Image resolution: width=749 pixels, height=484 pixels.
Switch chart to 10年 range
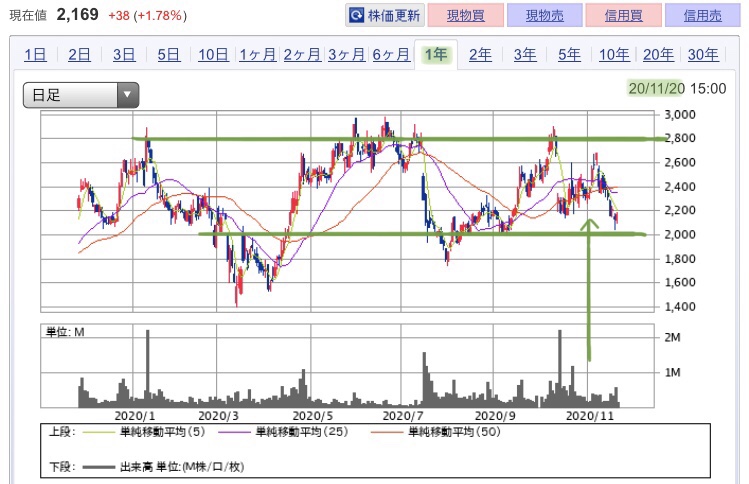point(614,55)
